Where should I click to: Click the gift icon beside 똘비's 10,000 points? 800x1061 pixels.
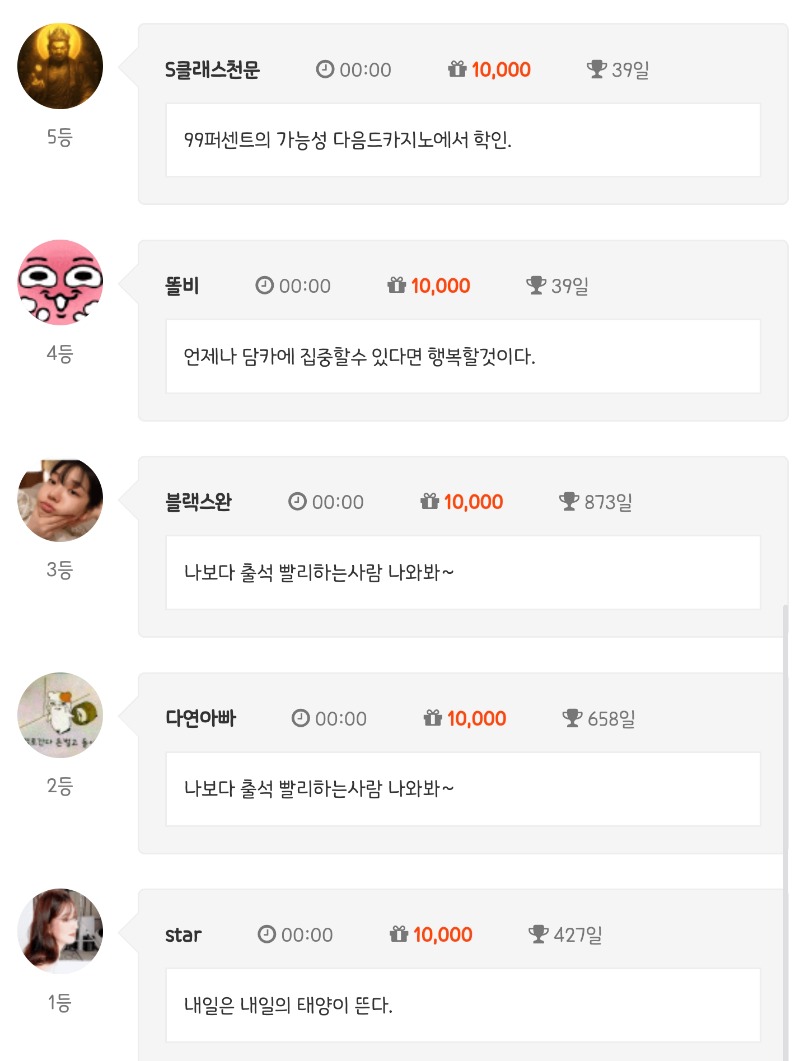pos(397,286)
